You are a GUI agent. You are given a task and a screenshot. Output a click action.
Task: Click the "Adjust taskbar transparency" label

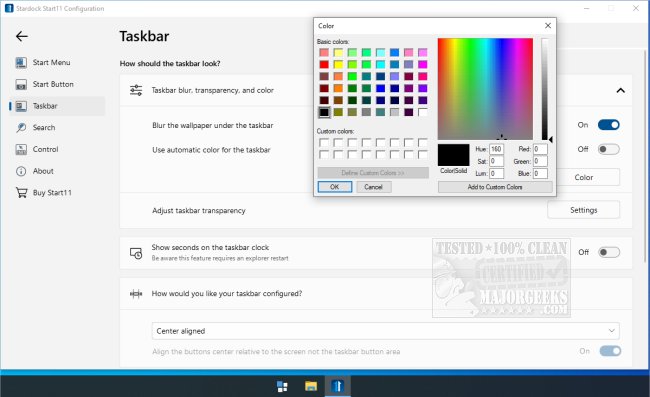coord(199,211)
